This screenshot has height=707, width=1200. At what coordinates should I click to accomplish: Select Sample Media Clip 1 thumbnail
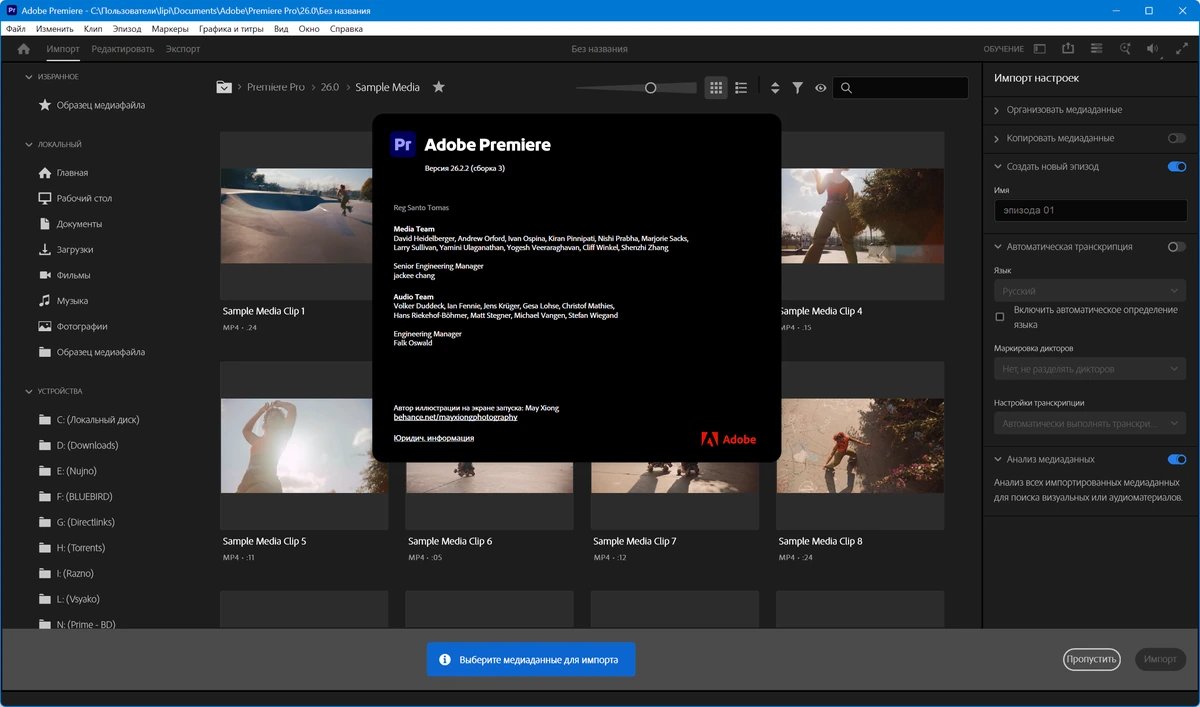[304, 216]
